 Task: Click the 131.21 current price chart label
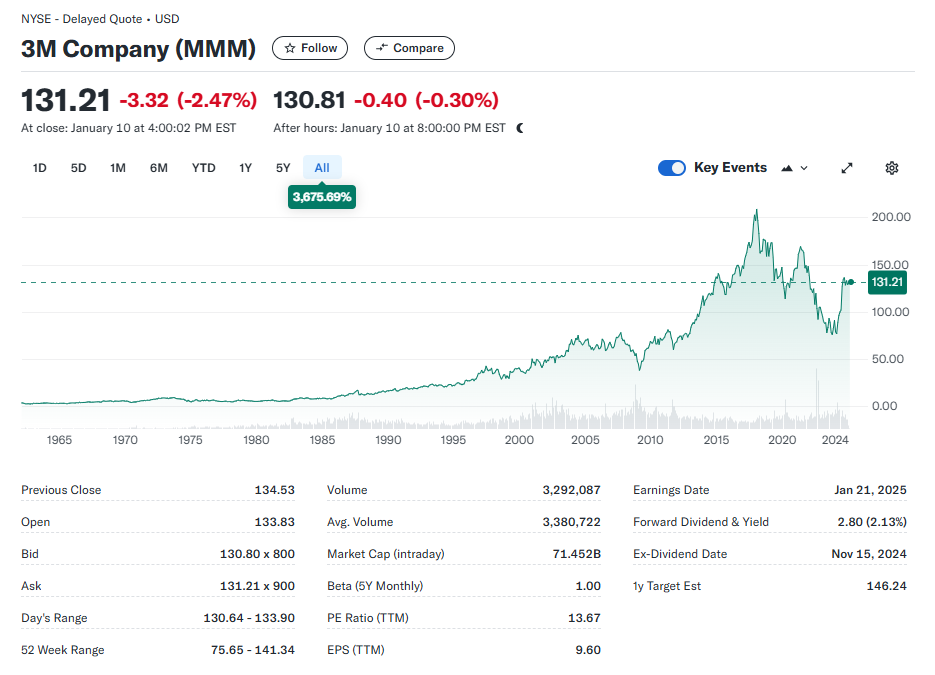click(887, 282)
